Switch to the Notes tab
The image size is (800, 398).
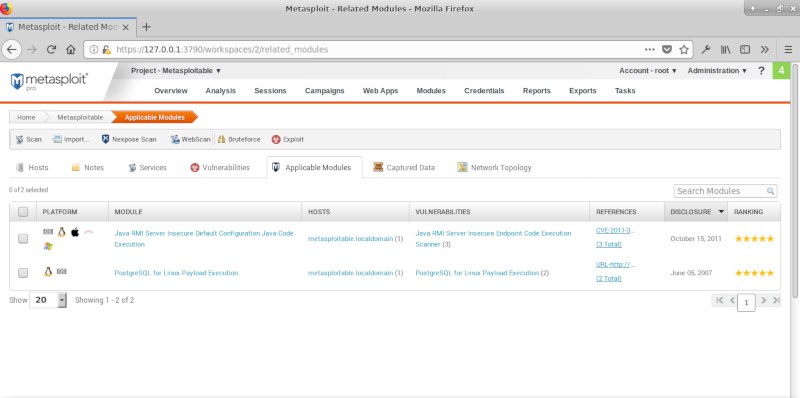coord(88,167)
